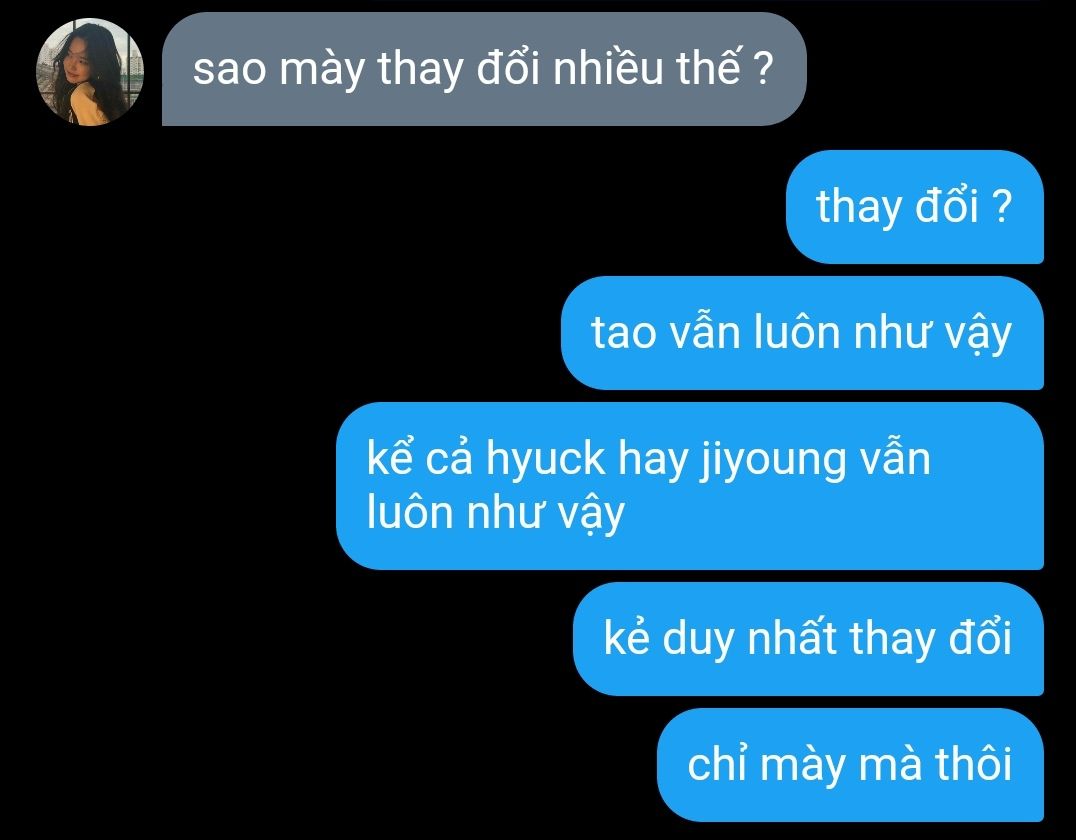
Task: Click the word "tao" in the second sent message
Action: tap(623, 334)
